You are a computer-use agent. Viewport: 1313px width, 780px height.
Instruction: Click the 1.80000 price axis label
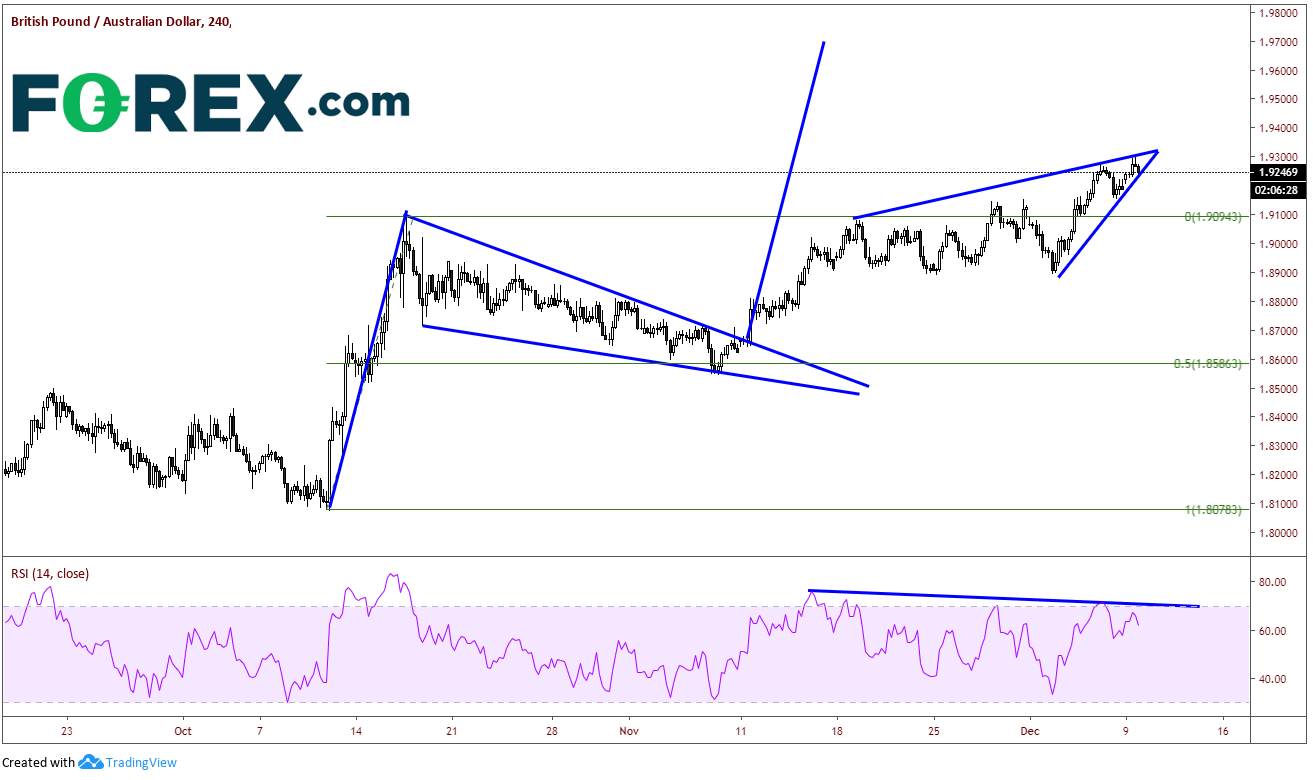click(x=1280, y=533)
